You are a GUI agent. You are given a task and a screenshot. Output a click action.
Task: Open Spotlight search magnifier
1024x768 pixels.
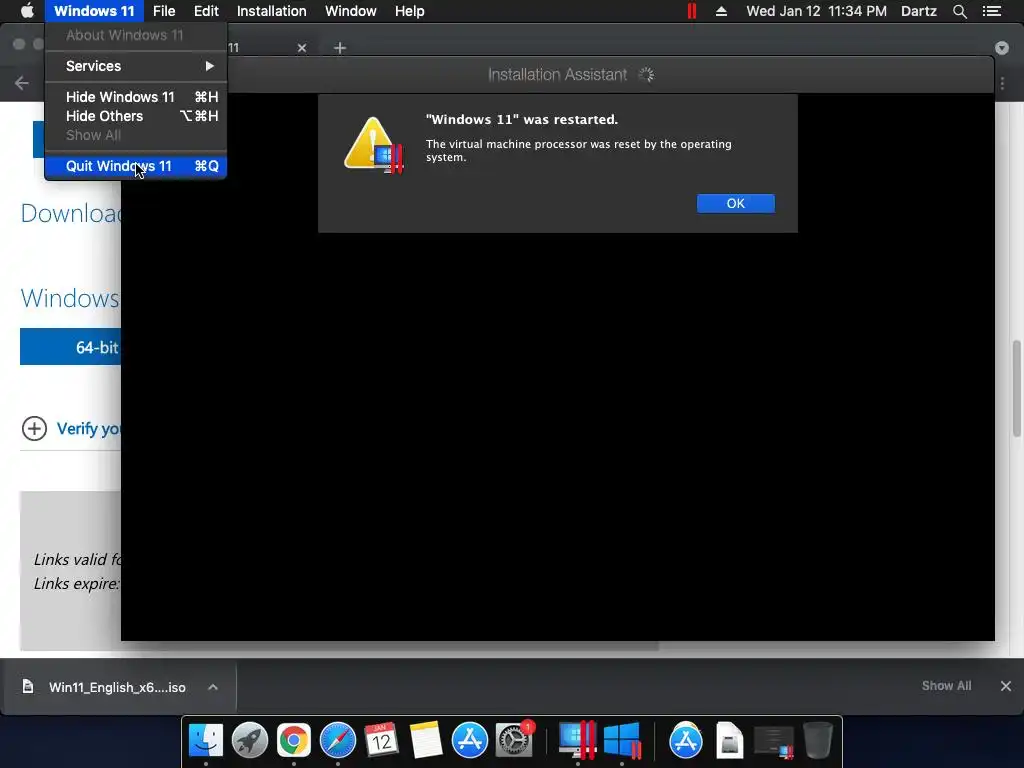tap(959, 11)
